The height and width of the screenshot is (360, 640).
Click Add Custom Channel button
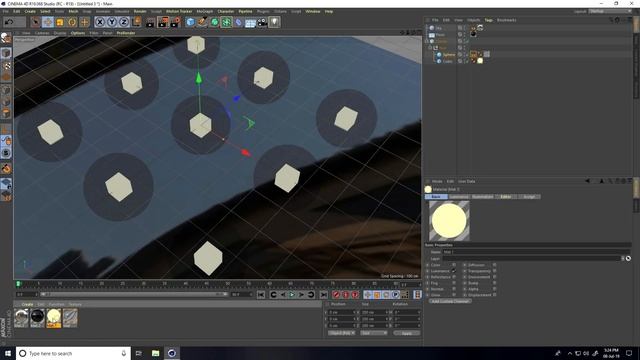coord(450,301)
